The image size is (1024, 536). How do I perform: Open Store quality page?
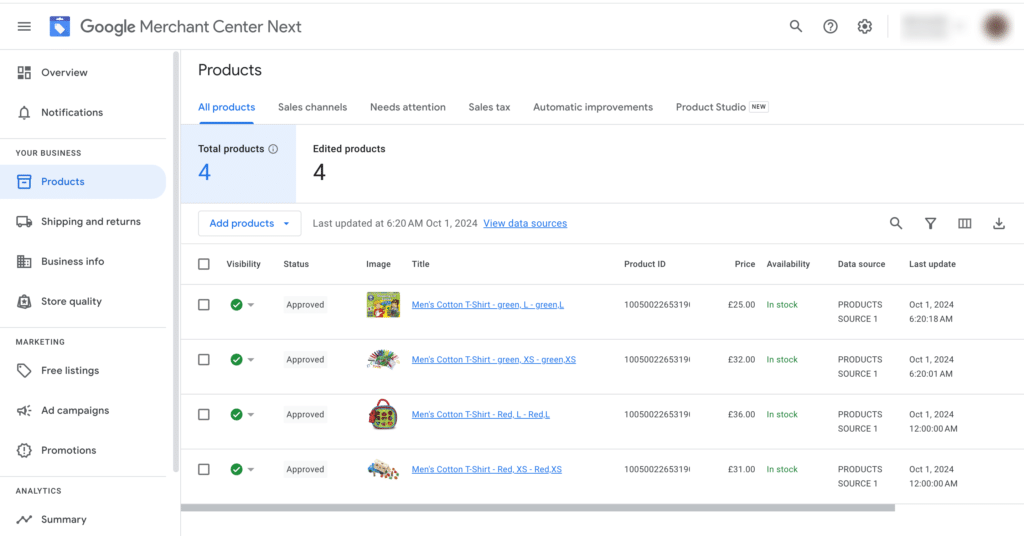(71, 301)
